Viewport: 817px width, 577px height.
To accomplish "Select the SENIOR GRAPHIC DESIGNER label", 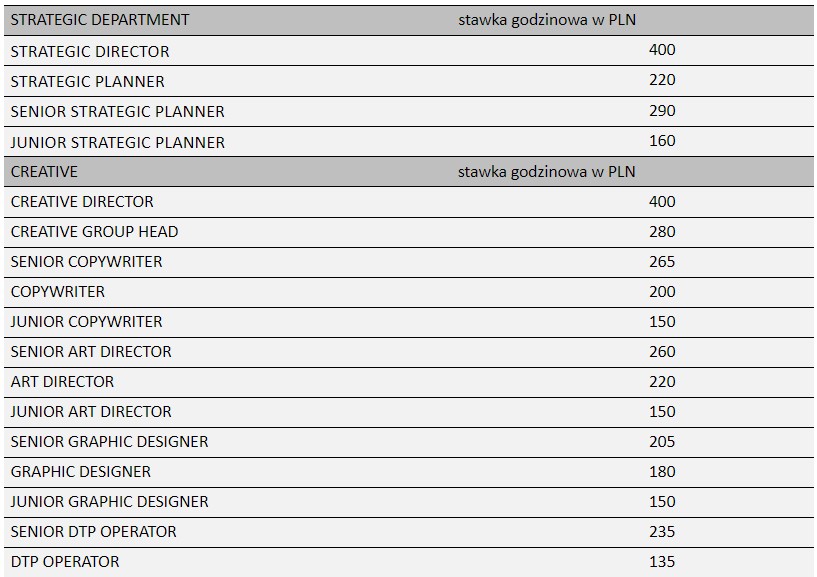I will (x=109, y=441).
